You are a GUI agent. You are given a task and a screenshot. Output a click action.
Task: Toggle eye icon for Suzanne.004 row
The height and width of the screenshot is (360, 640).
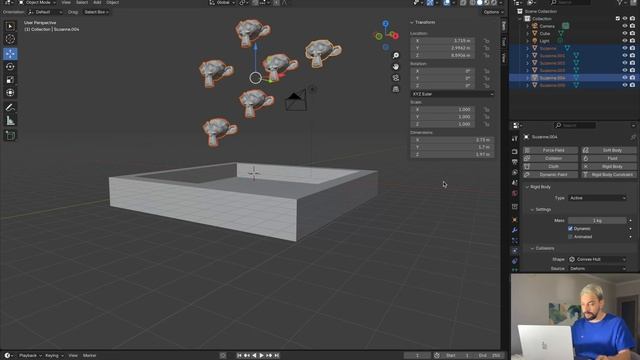coord(624,78)
